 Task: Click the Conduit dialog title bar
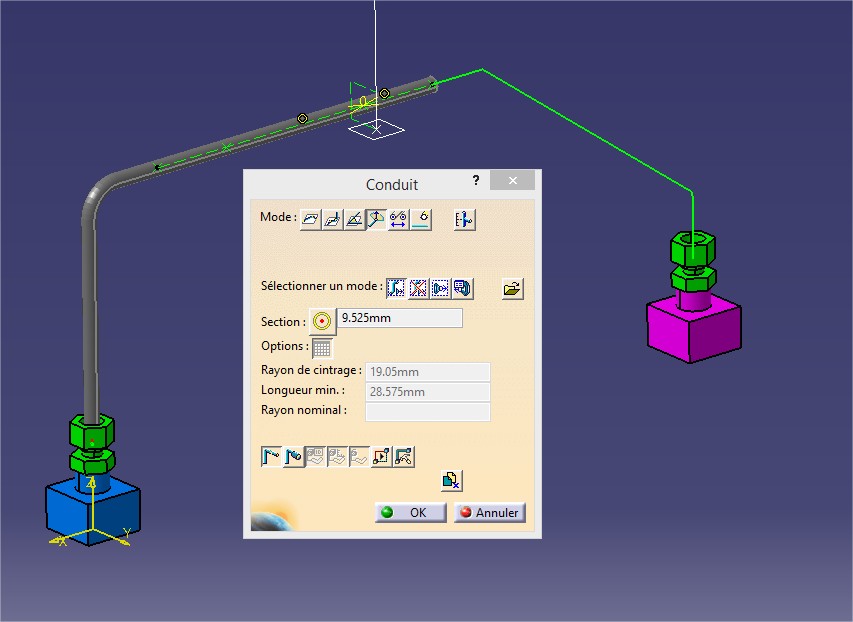pyautogui.click(x=392, y=184)
